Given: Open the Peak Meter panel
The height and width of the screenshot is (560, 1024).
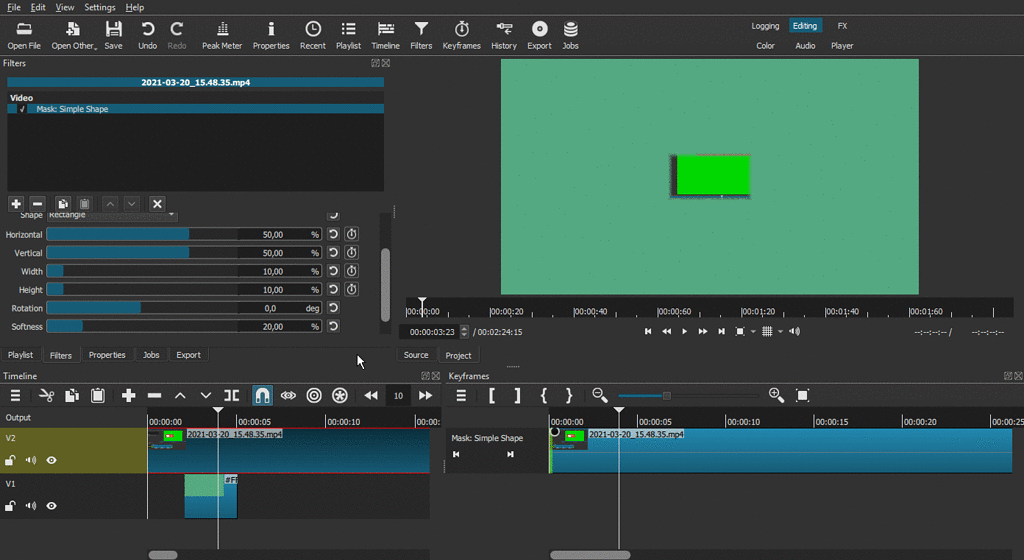Looking at the screenshot, I should 222,35.
